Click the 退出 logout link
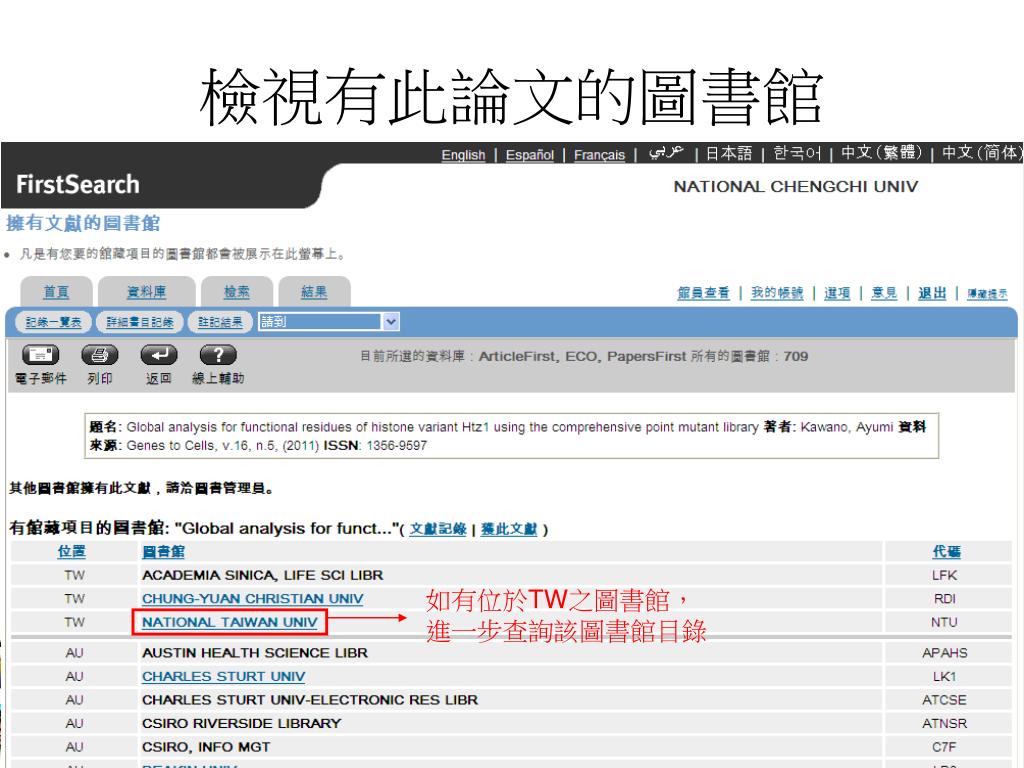Viewport: 1024px width, 768px height. pyautogui.click(x=932, y=293)
